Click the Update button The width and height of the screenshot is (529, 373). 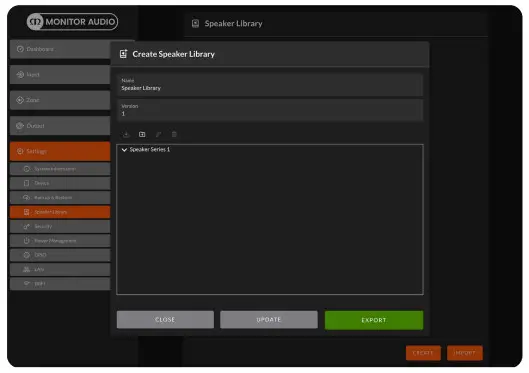pos(269,319)
